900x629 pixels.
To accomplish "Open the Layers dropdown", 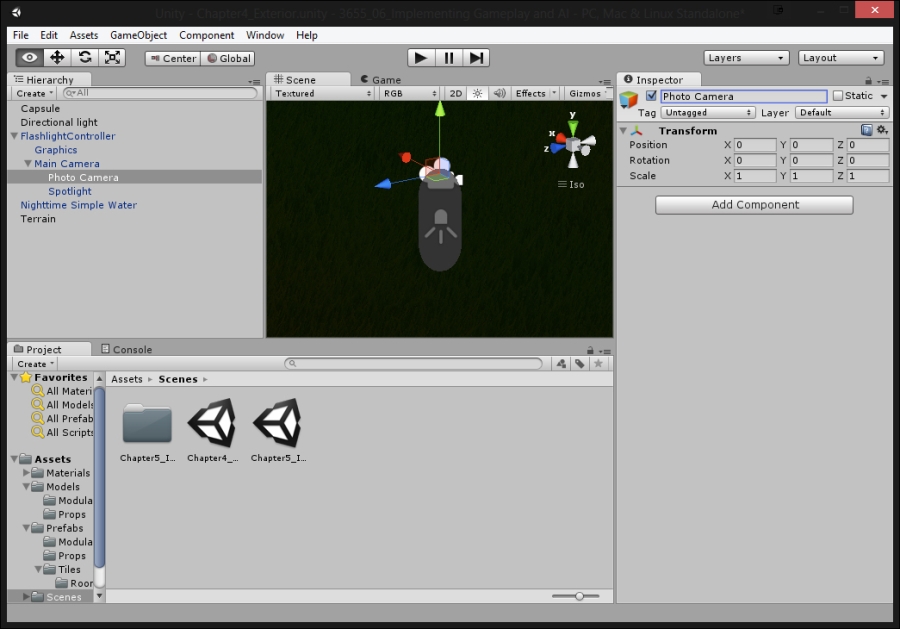I will [x=746, y=58].
